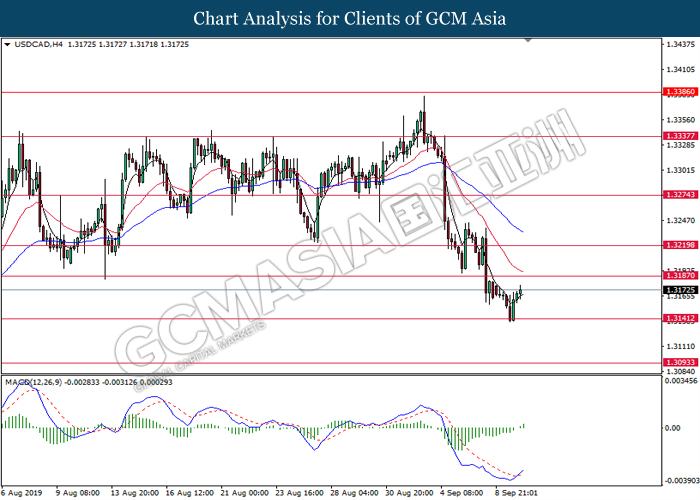Click the 1.34375 price scale value
This screenshot has height=500, width=700.
click(681, 45)
